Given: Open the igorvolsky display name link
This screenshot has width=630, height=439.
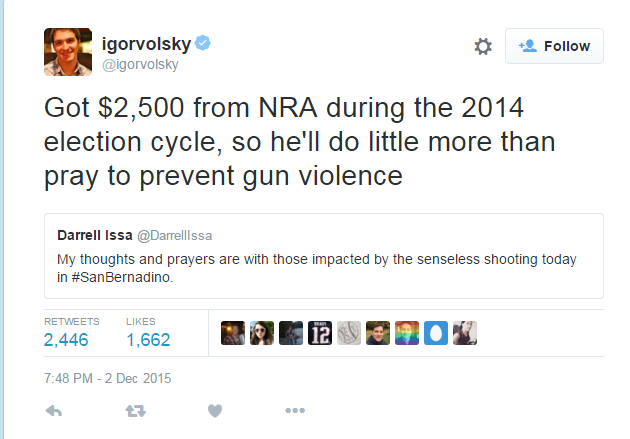Looking at the screenshot, I should point(146,44).
